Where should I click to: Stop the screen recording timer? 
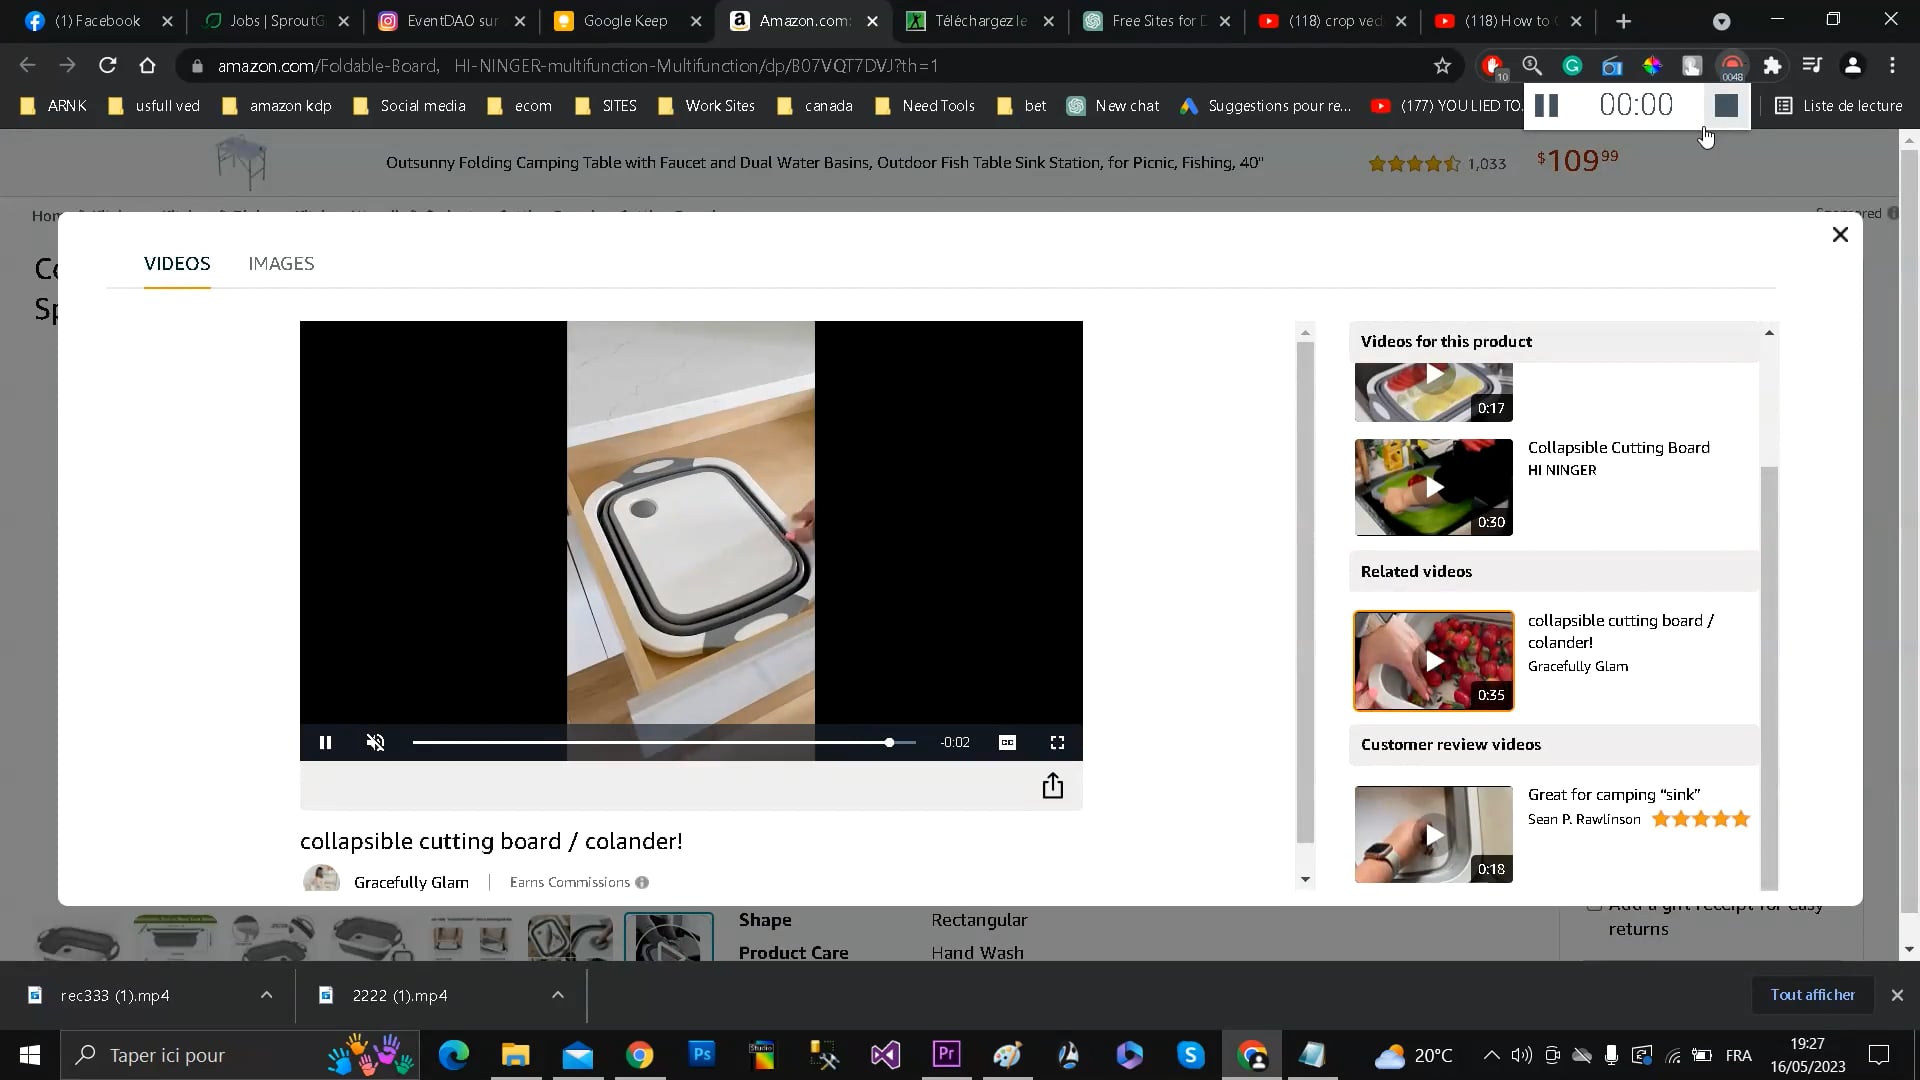point(1725,106)
